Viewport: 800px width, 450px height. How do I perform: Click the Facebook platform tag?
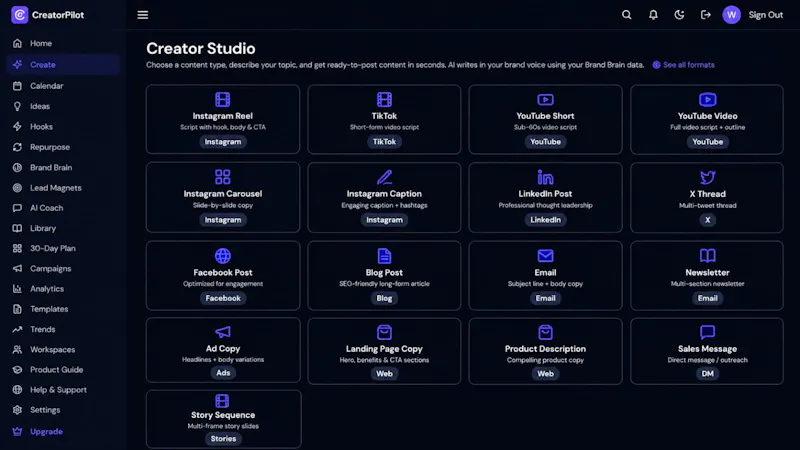click(222, 298)
